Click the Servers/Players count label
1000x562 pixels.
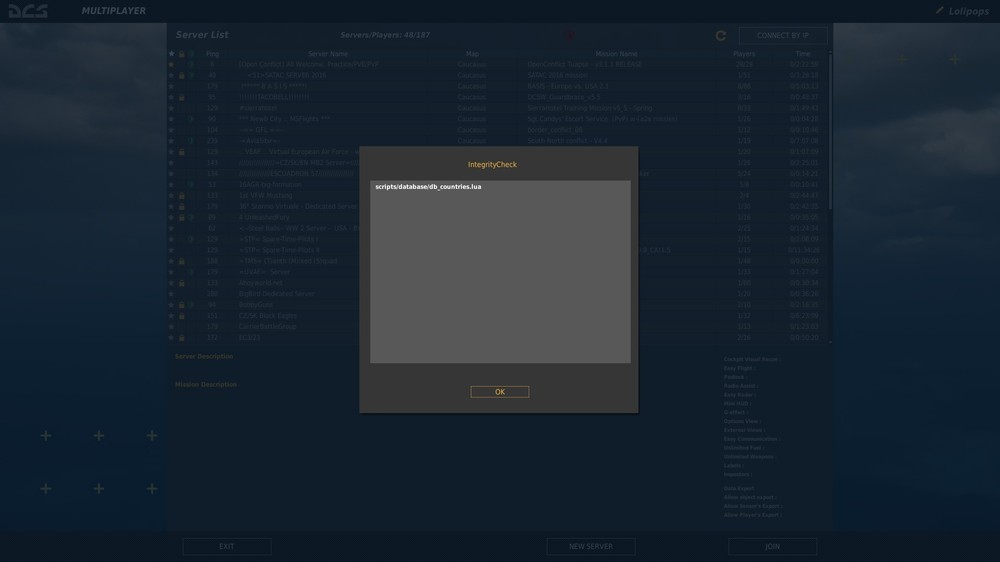[385, 35]
